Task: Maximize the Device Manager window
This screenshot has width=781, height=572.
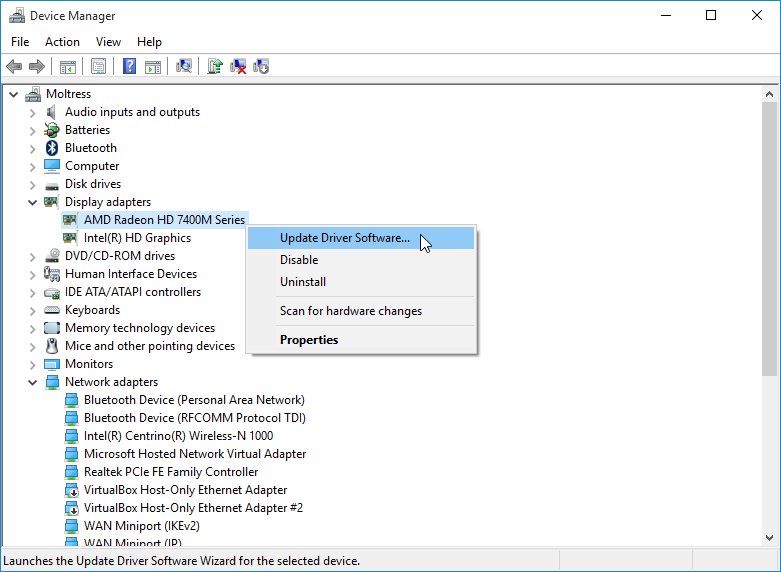Action: coord(711,15)
